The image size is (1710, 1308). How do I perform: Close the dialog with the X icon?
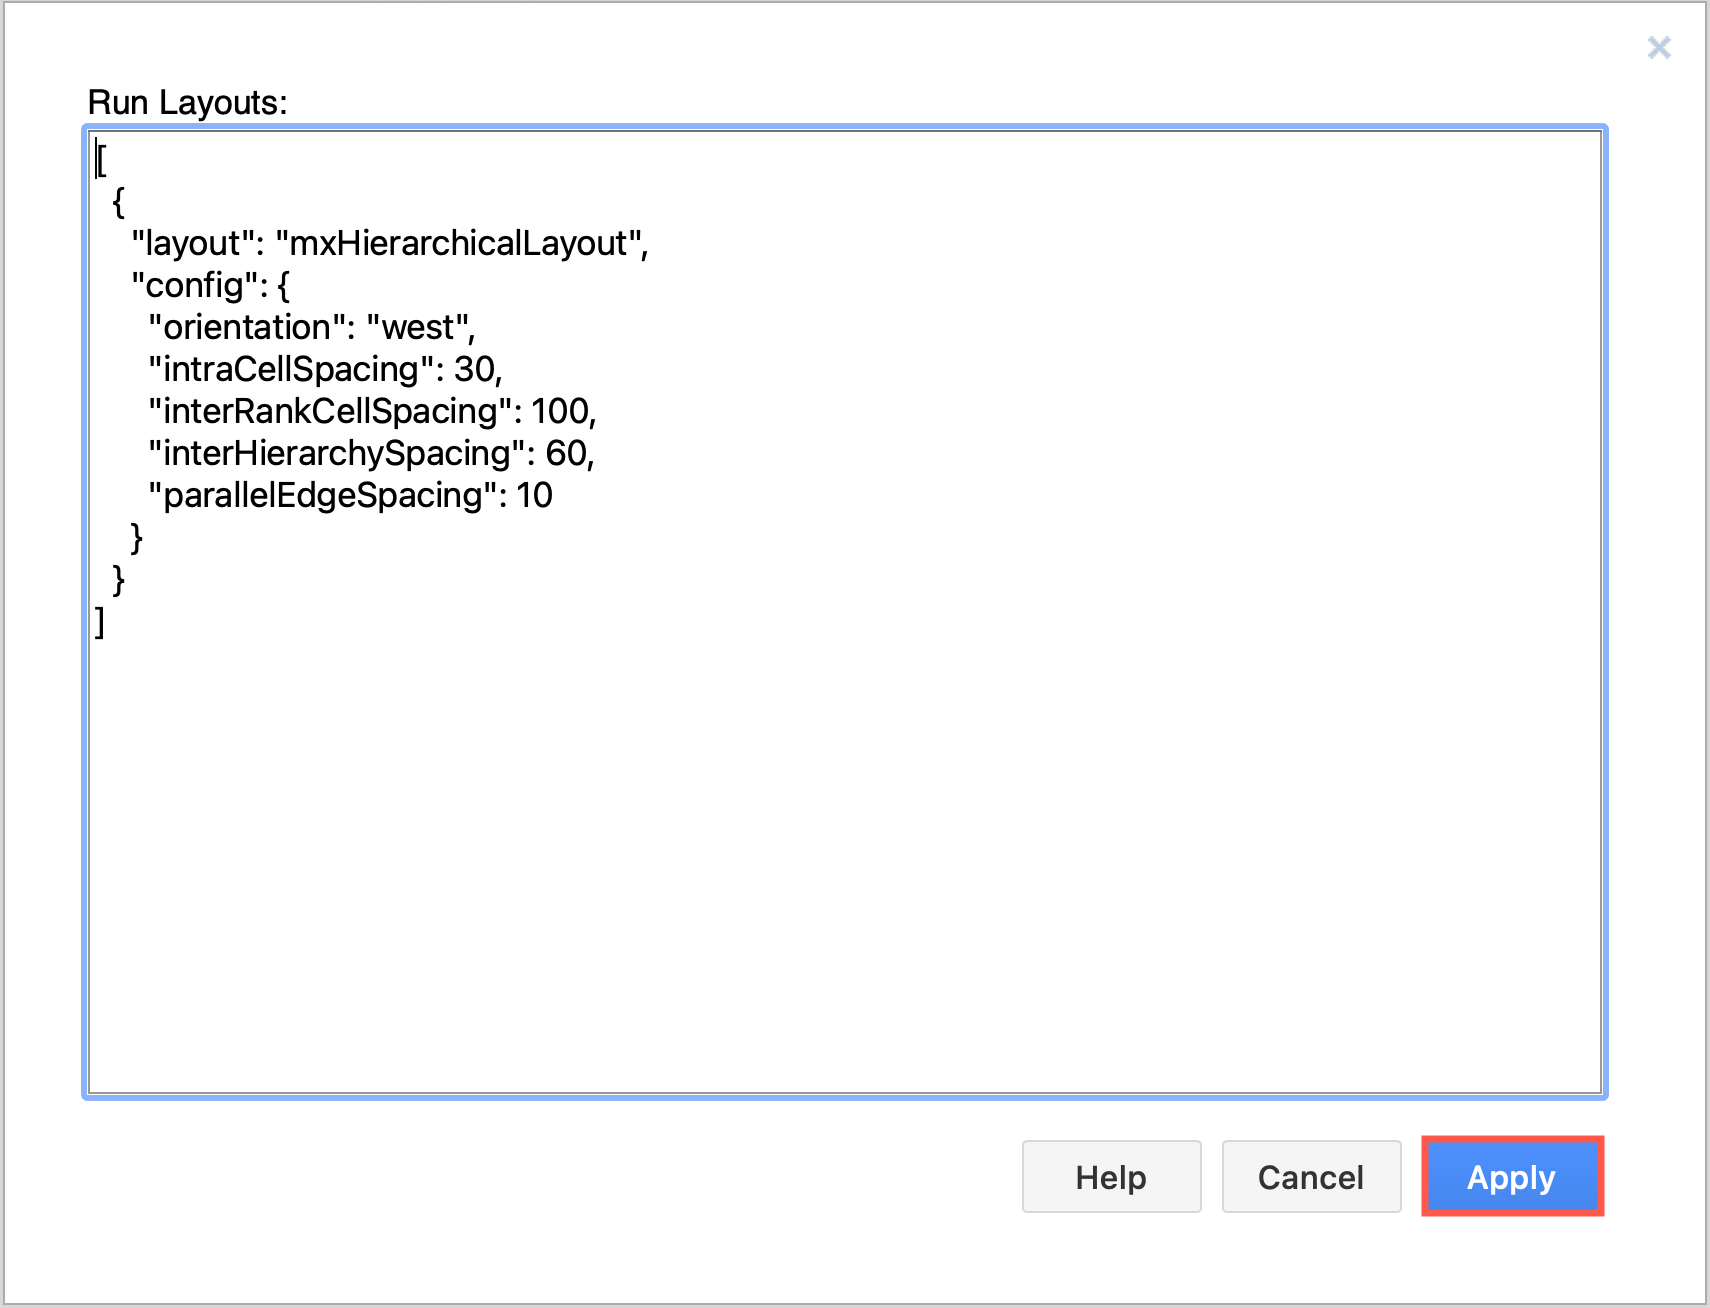click(1659, 47)
